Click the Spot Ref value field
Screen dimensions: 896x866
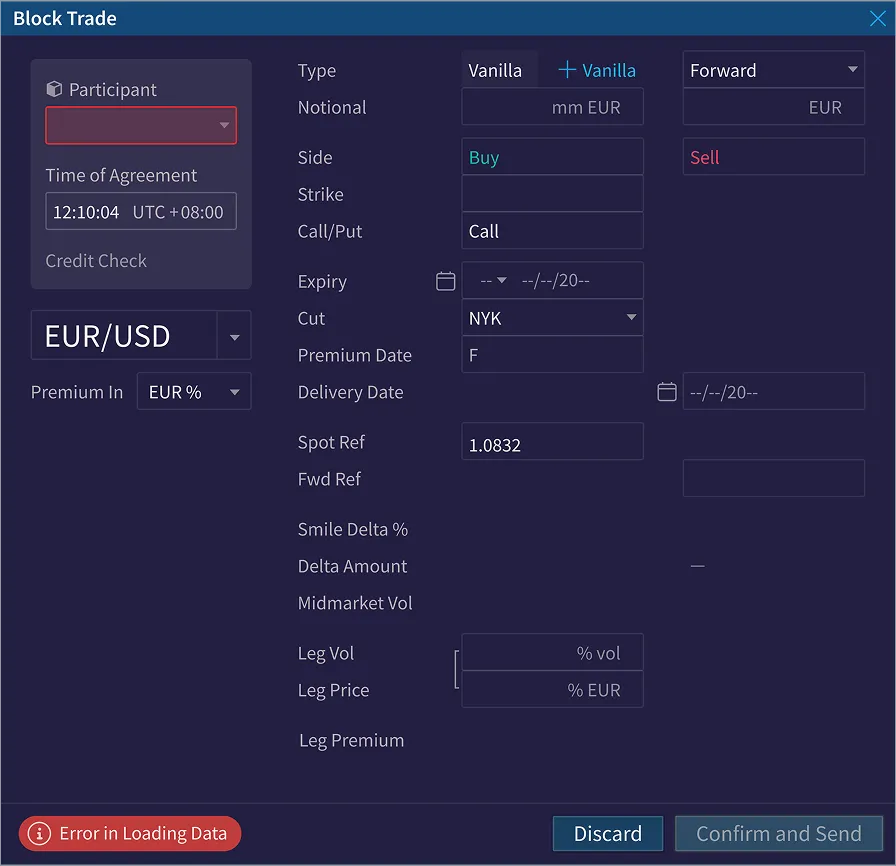(x=552, y=441)
